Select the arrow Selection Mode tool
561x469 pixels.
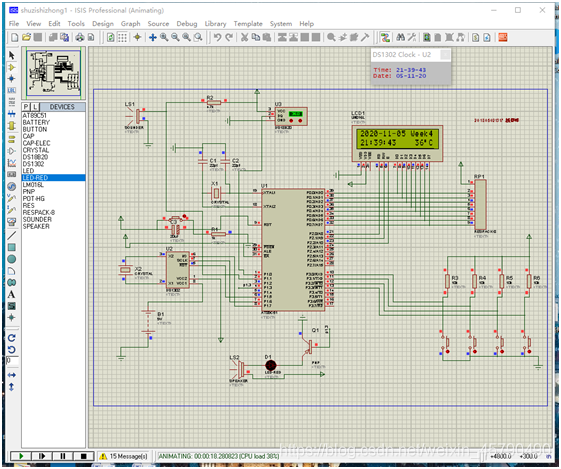12,55
